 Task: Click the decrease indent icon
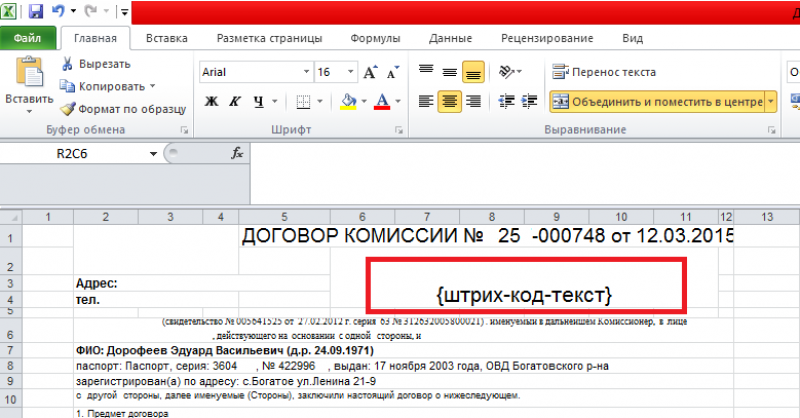click(506, 101)
